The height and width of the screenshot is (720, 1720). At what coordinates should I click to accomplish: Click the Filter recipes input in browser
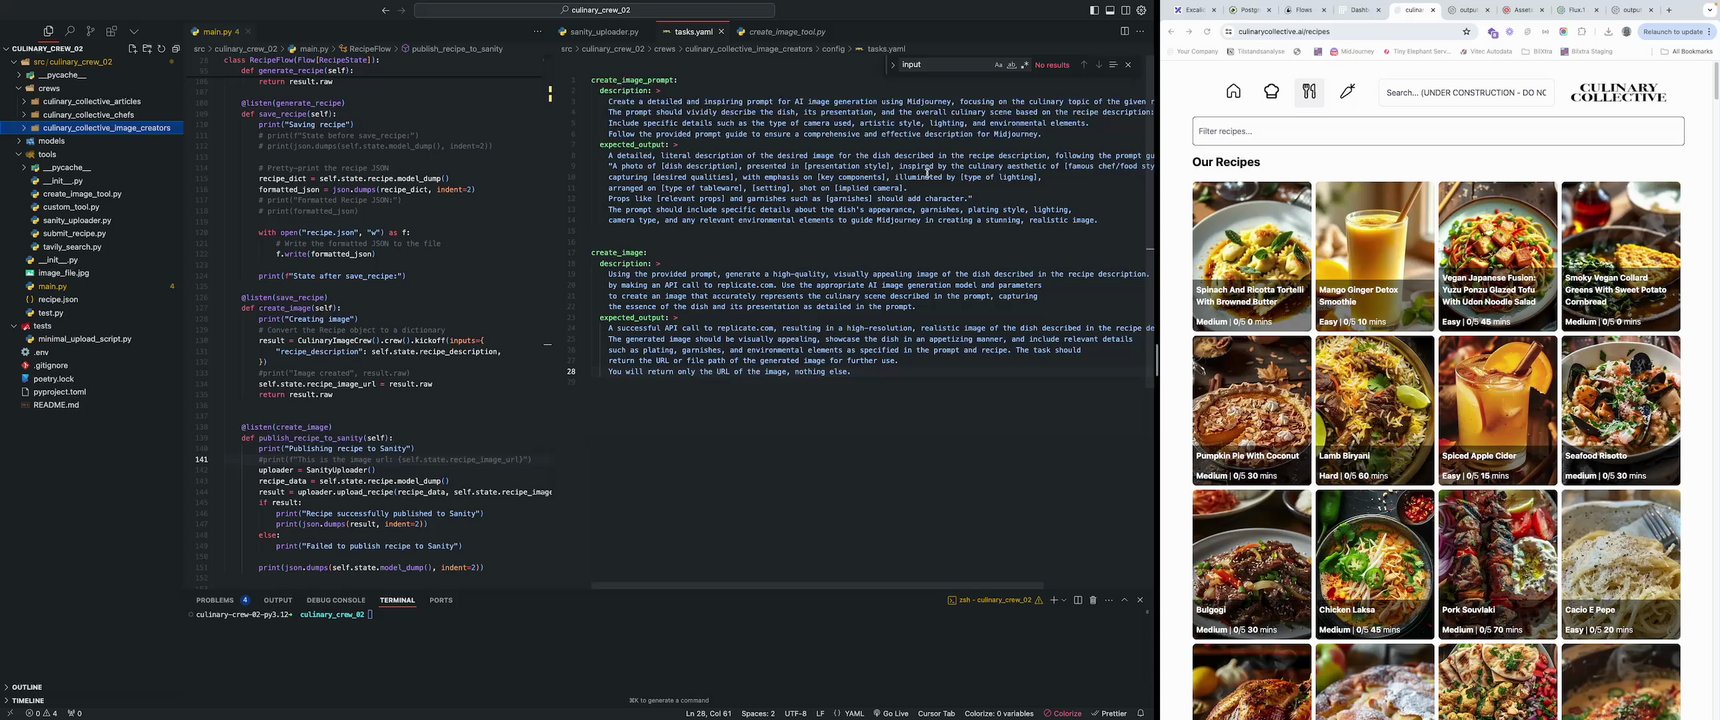[x=1438, y=131]
